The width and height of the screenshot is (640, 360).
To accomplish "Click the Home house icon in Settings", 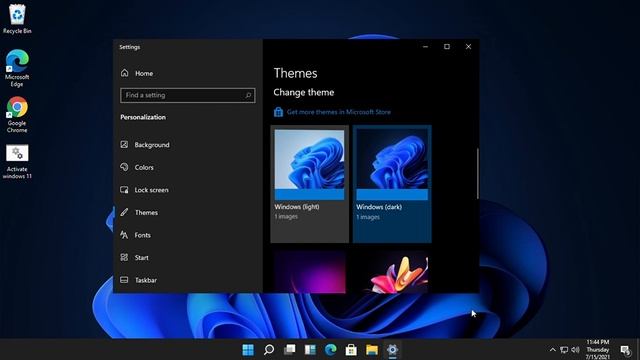I will coord(124,73).
